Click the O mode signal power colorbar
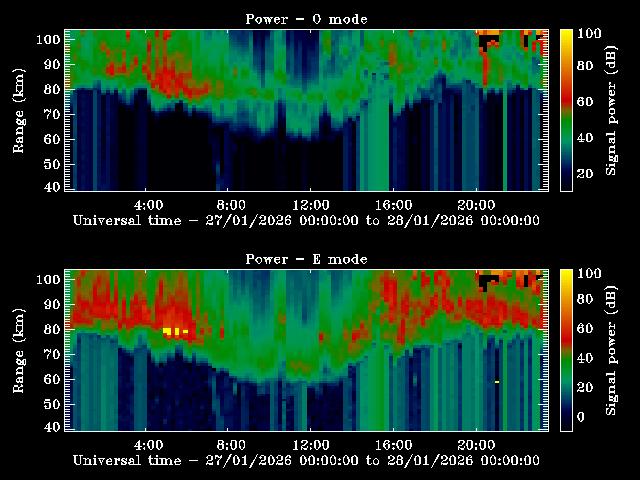This screenshot has height=480, width=640. (566, 109)
